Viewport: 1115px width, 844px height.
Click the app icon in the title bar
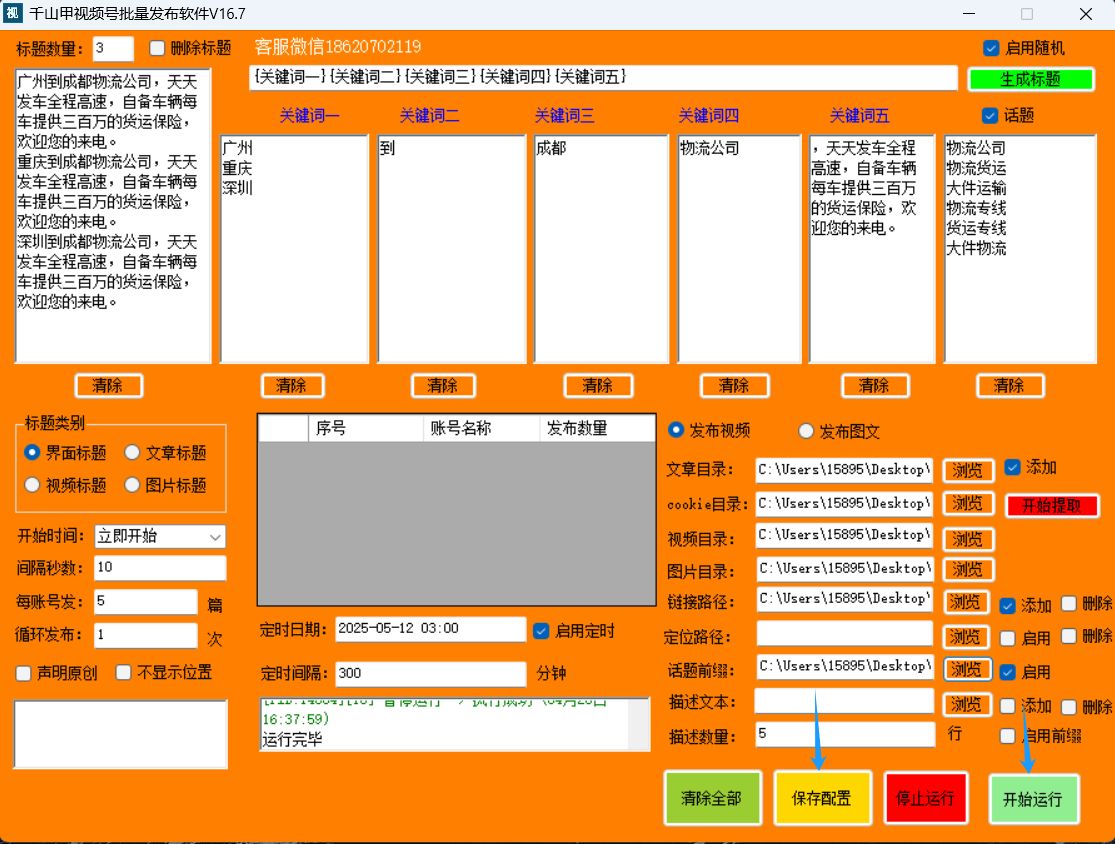(13, 14)
